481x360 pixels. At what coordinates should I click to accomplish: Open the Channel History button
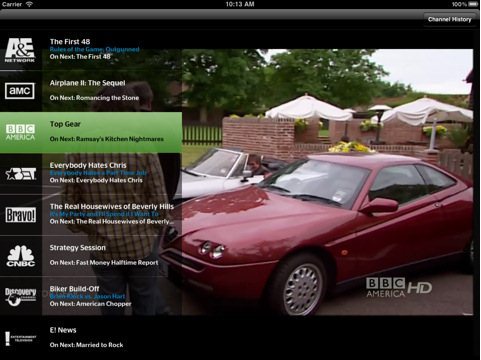pyautogui.click(x=450, y=19)
